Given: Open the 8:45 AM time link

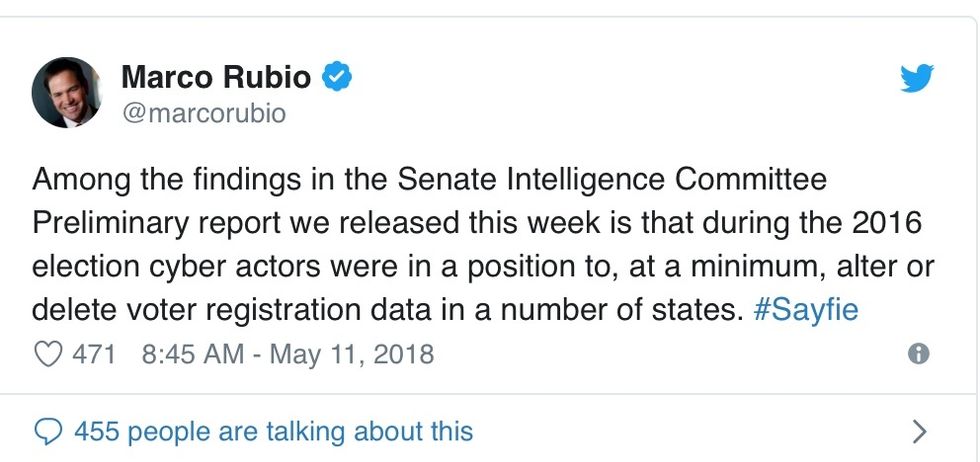Looking at the screenshot, I should [x=194, y=354].
